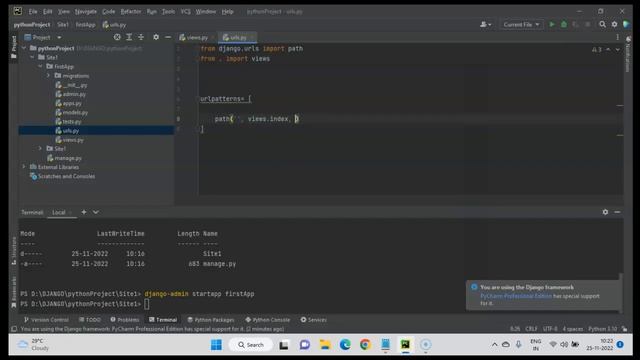Click the warnings indicator in editor corner
Image resolution: width=640 pixels, height=360 pixels.
pos(597,49)
